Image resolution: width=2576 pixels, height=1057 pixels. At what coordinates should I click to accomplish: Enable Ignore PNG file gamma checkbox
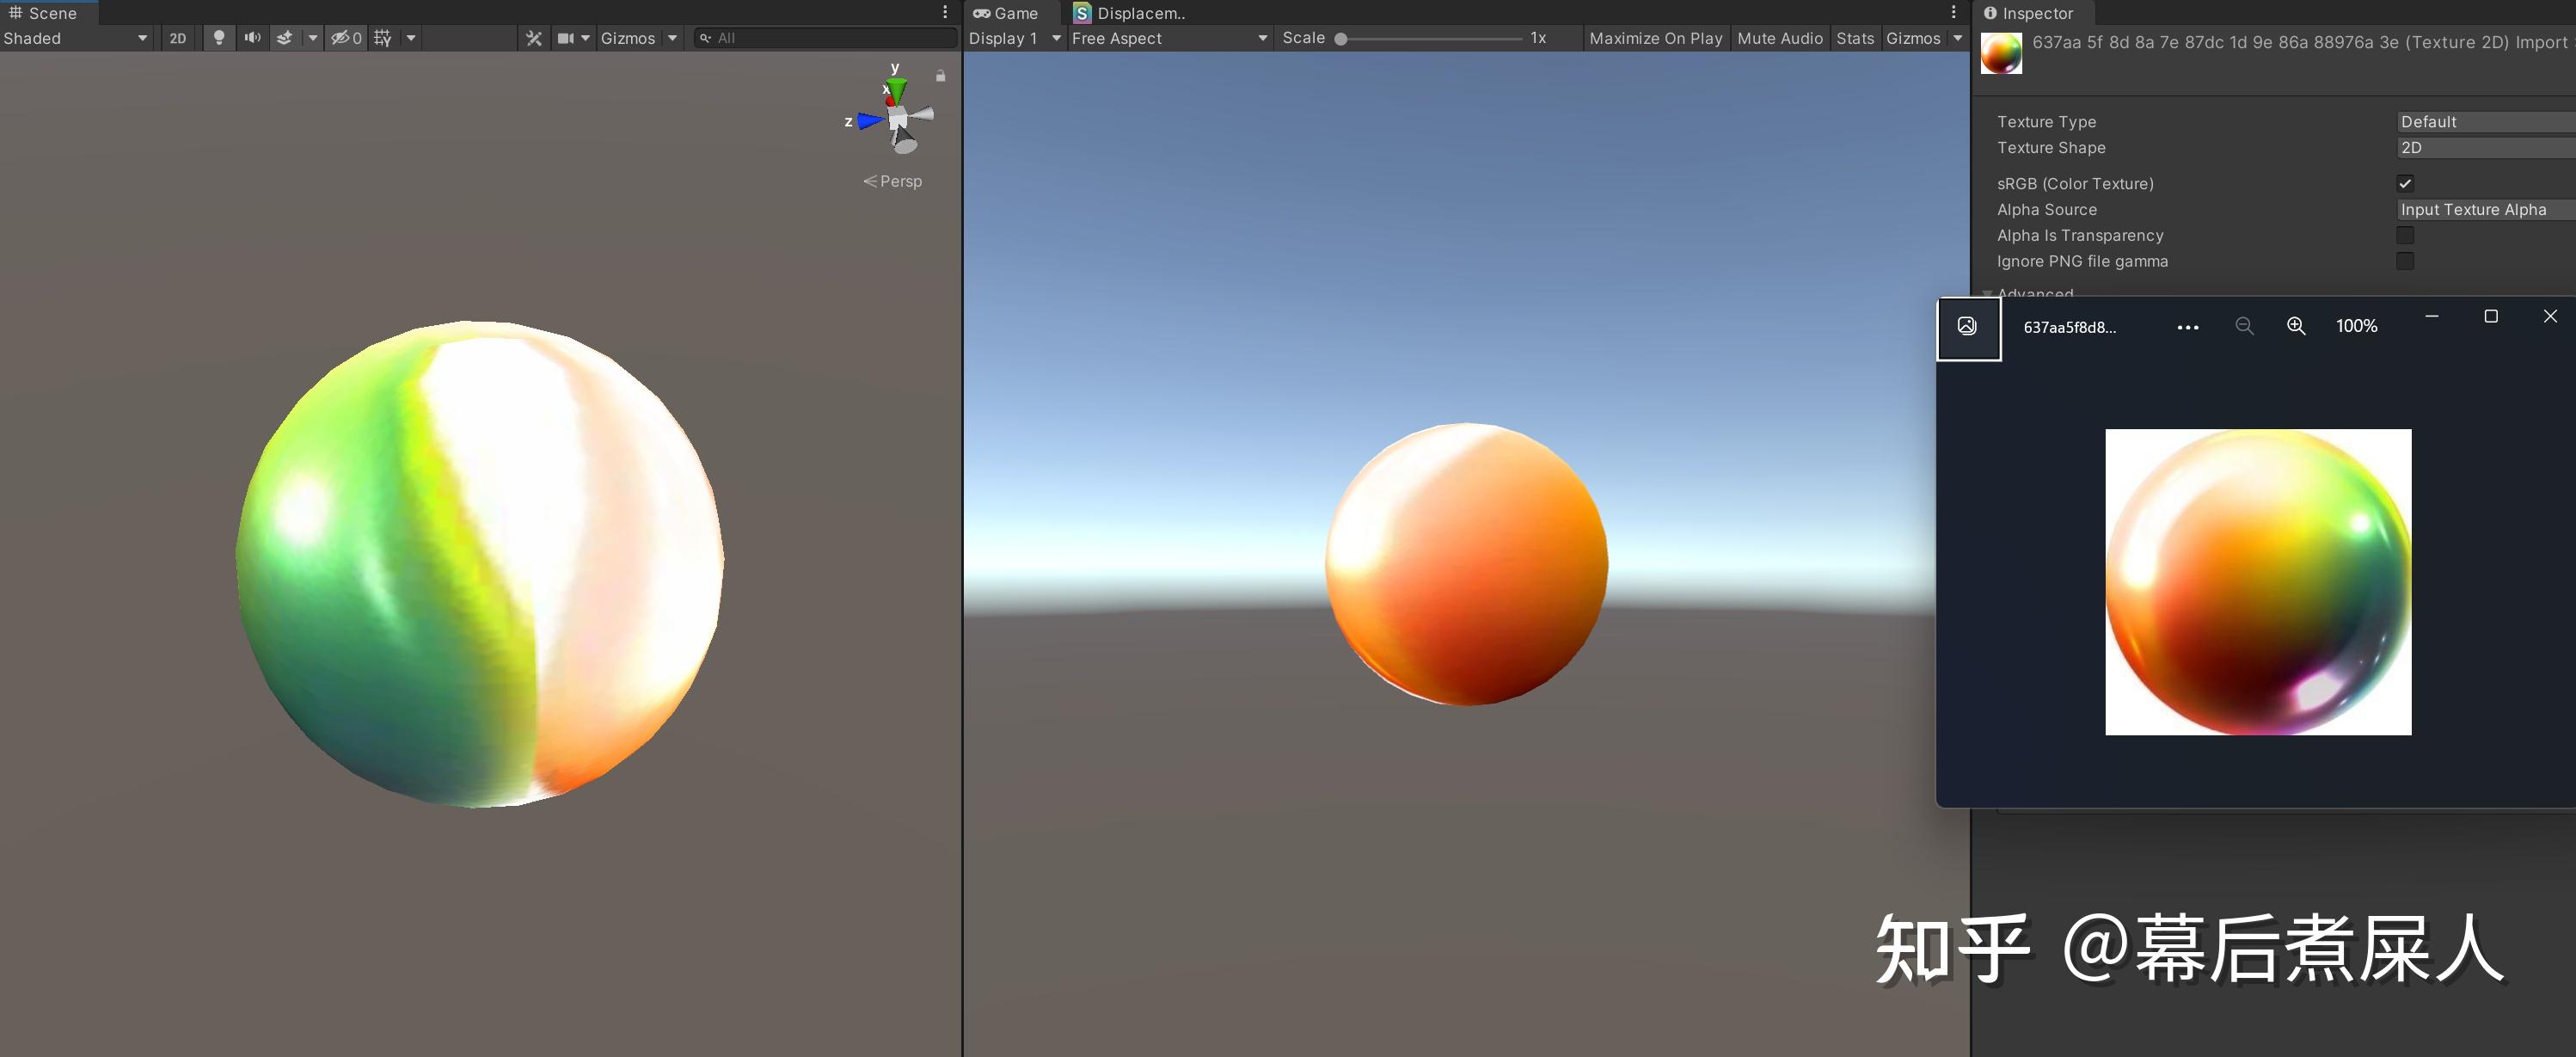[x=2405, y=261]
